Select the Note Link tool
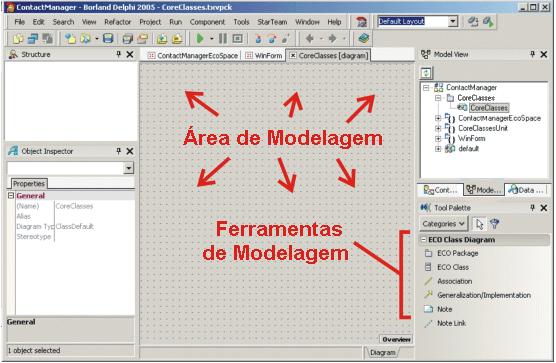 (x=445, y=323)
